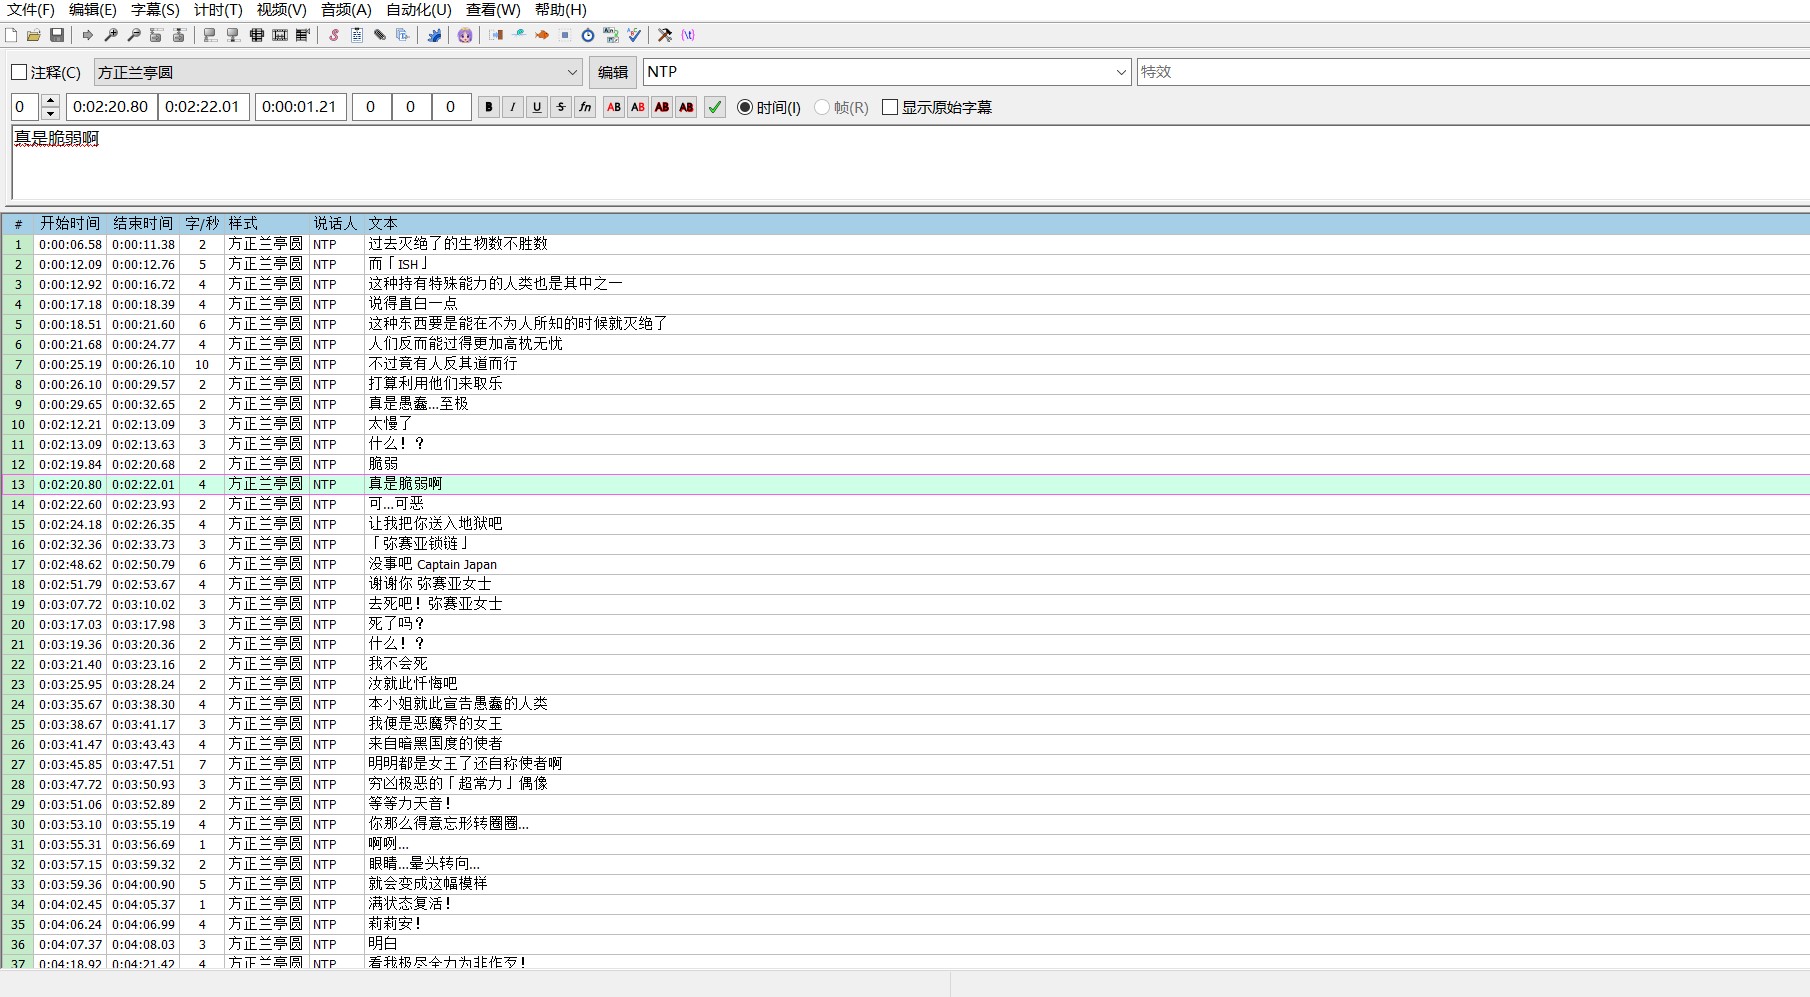
Task: Jump video to subtitle start
Action: tap(156, 35)
